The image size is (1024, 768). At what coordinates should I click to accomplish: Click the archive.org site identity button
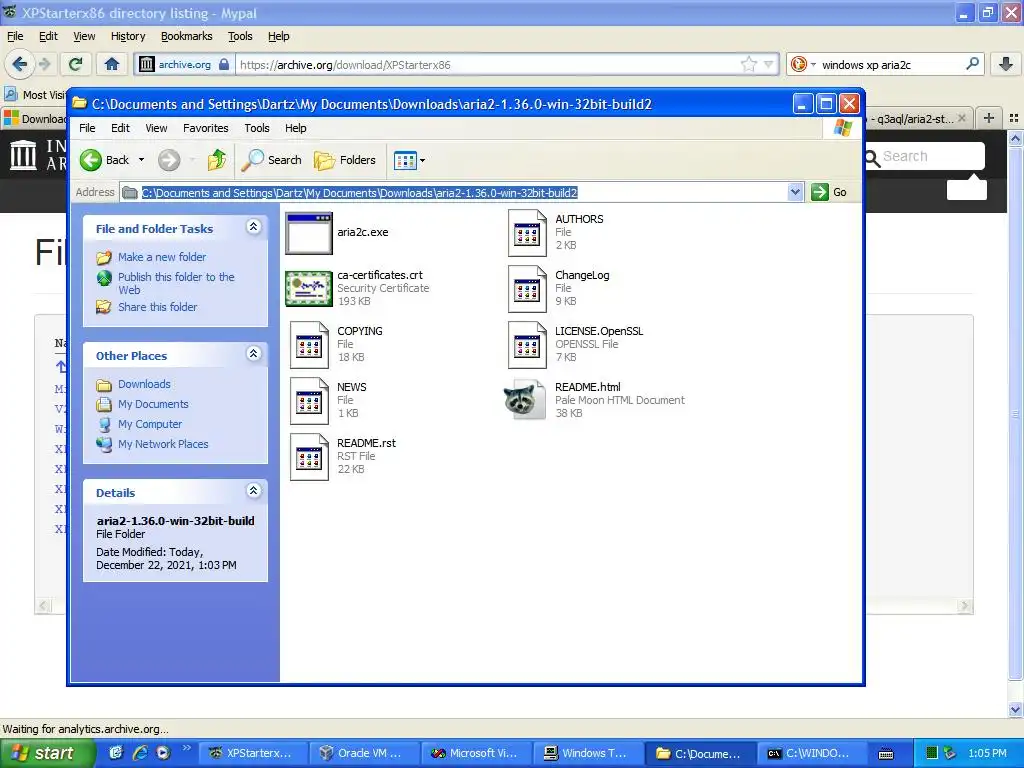point(185,64)
